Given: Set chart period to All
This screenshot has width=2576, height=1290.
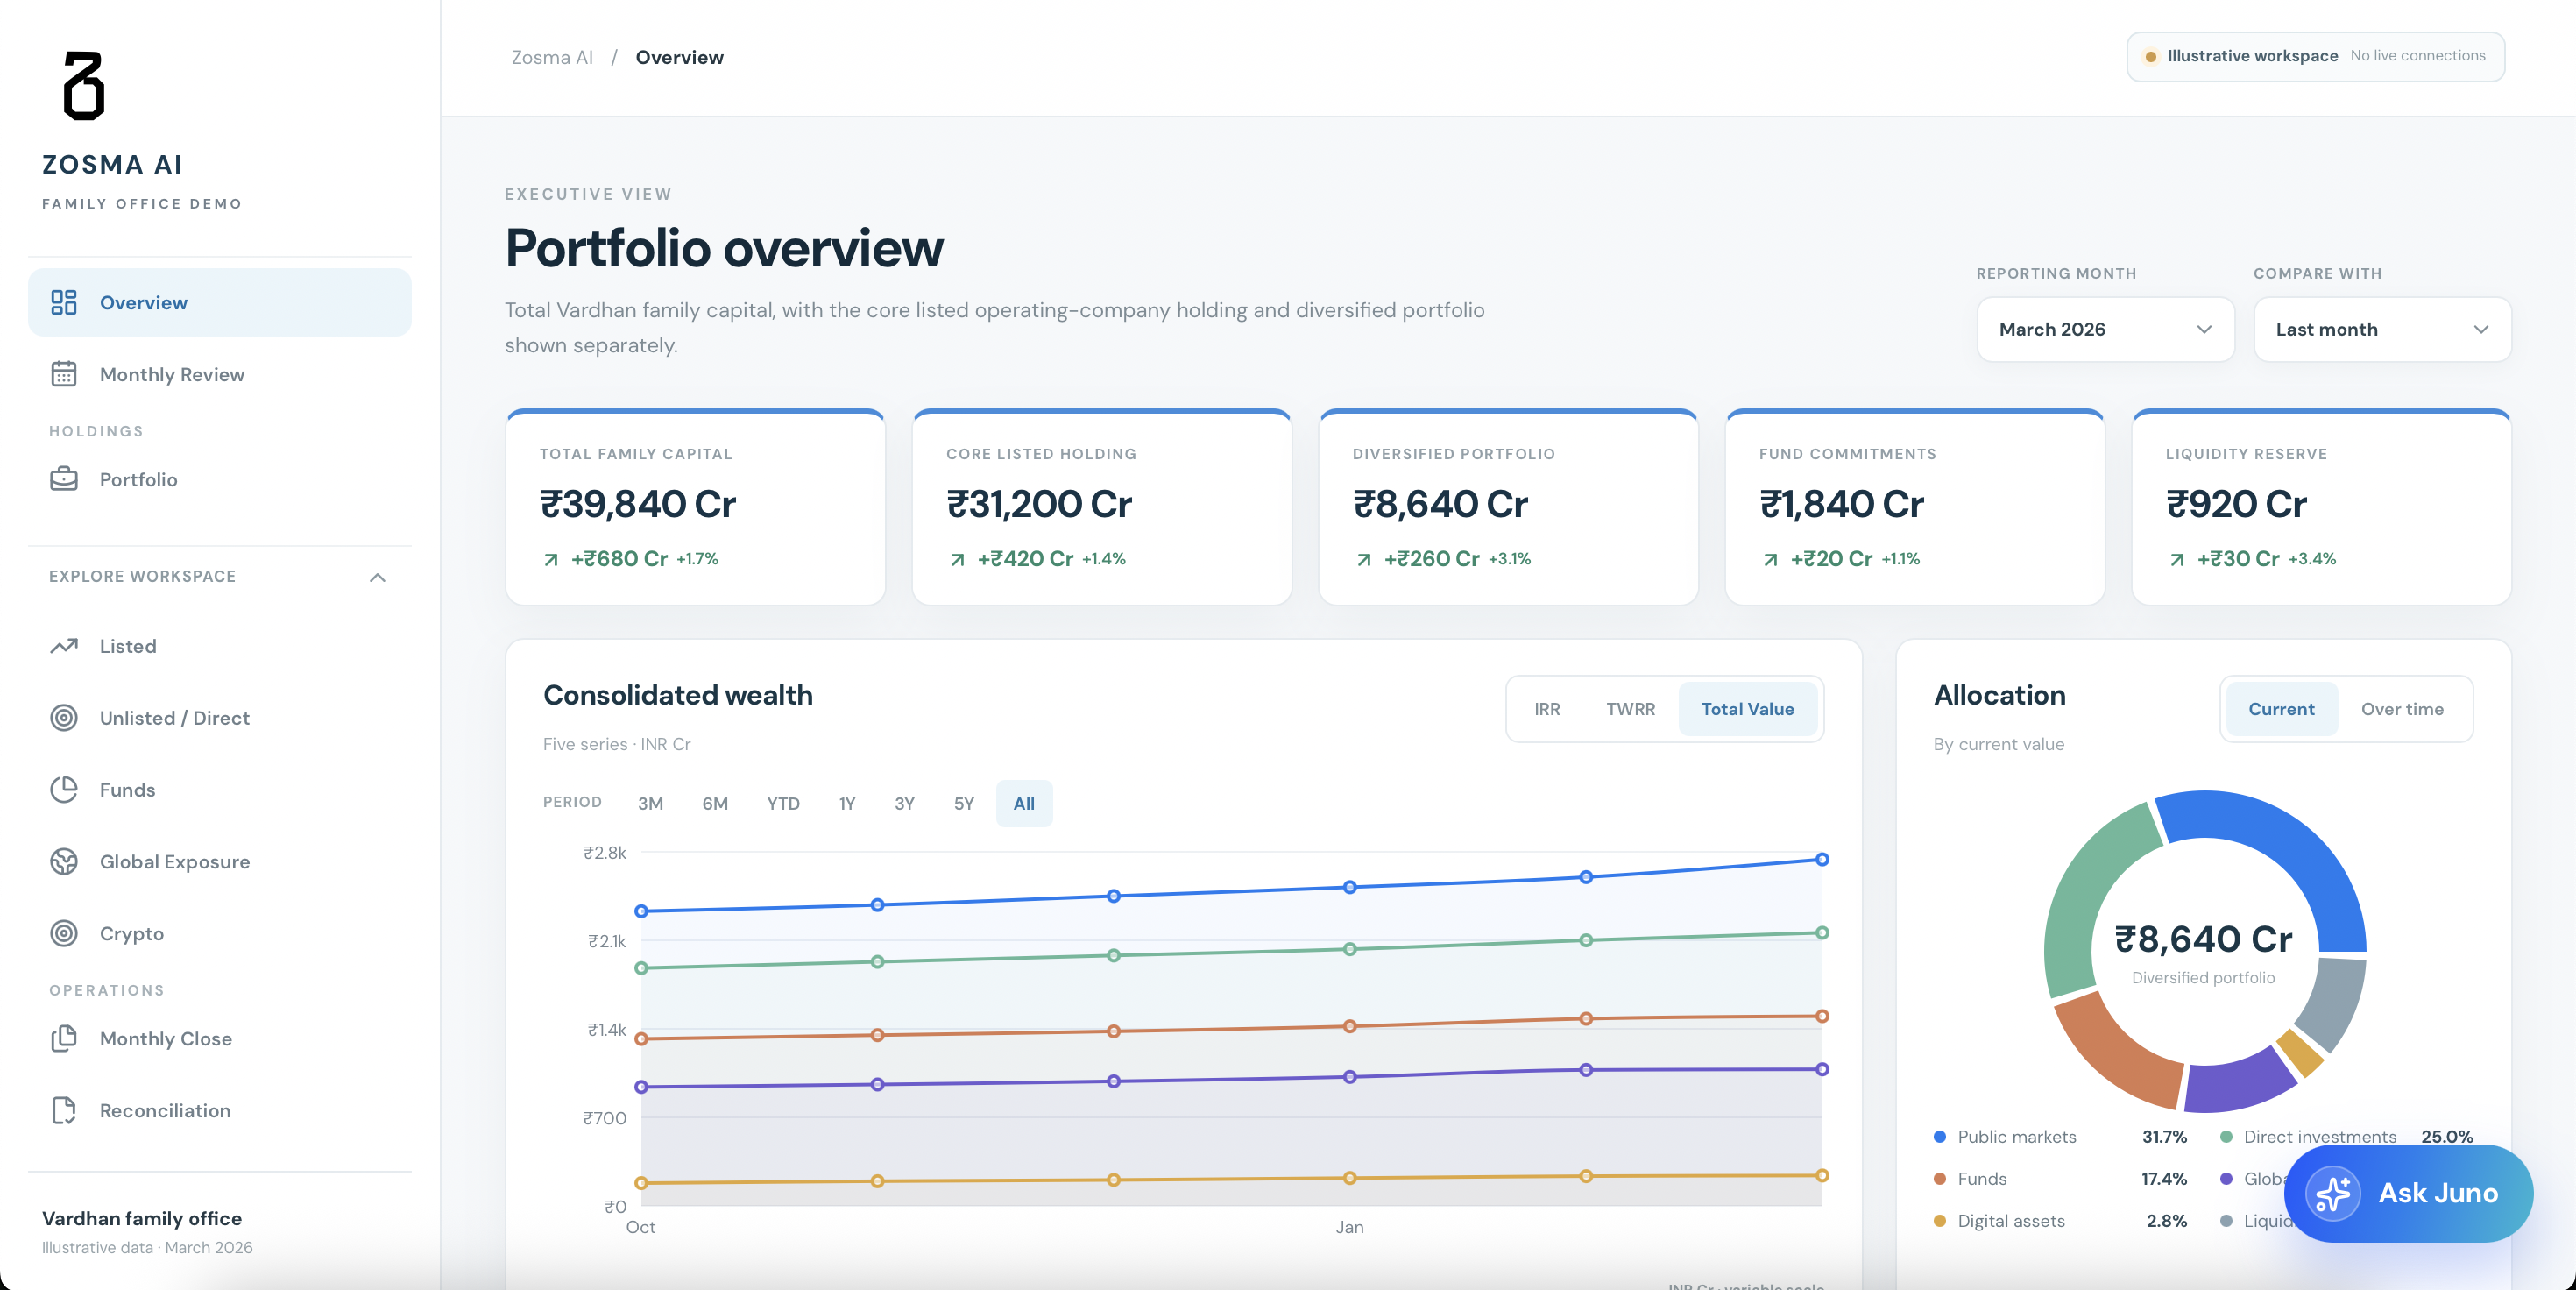Looking at the screenshot, I should pos(1024,803).
